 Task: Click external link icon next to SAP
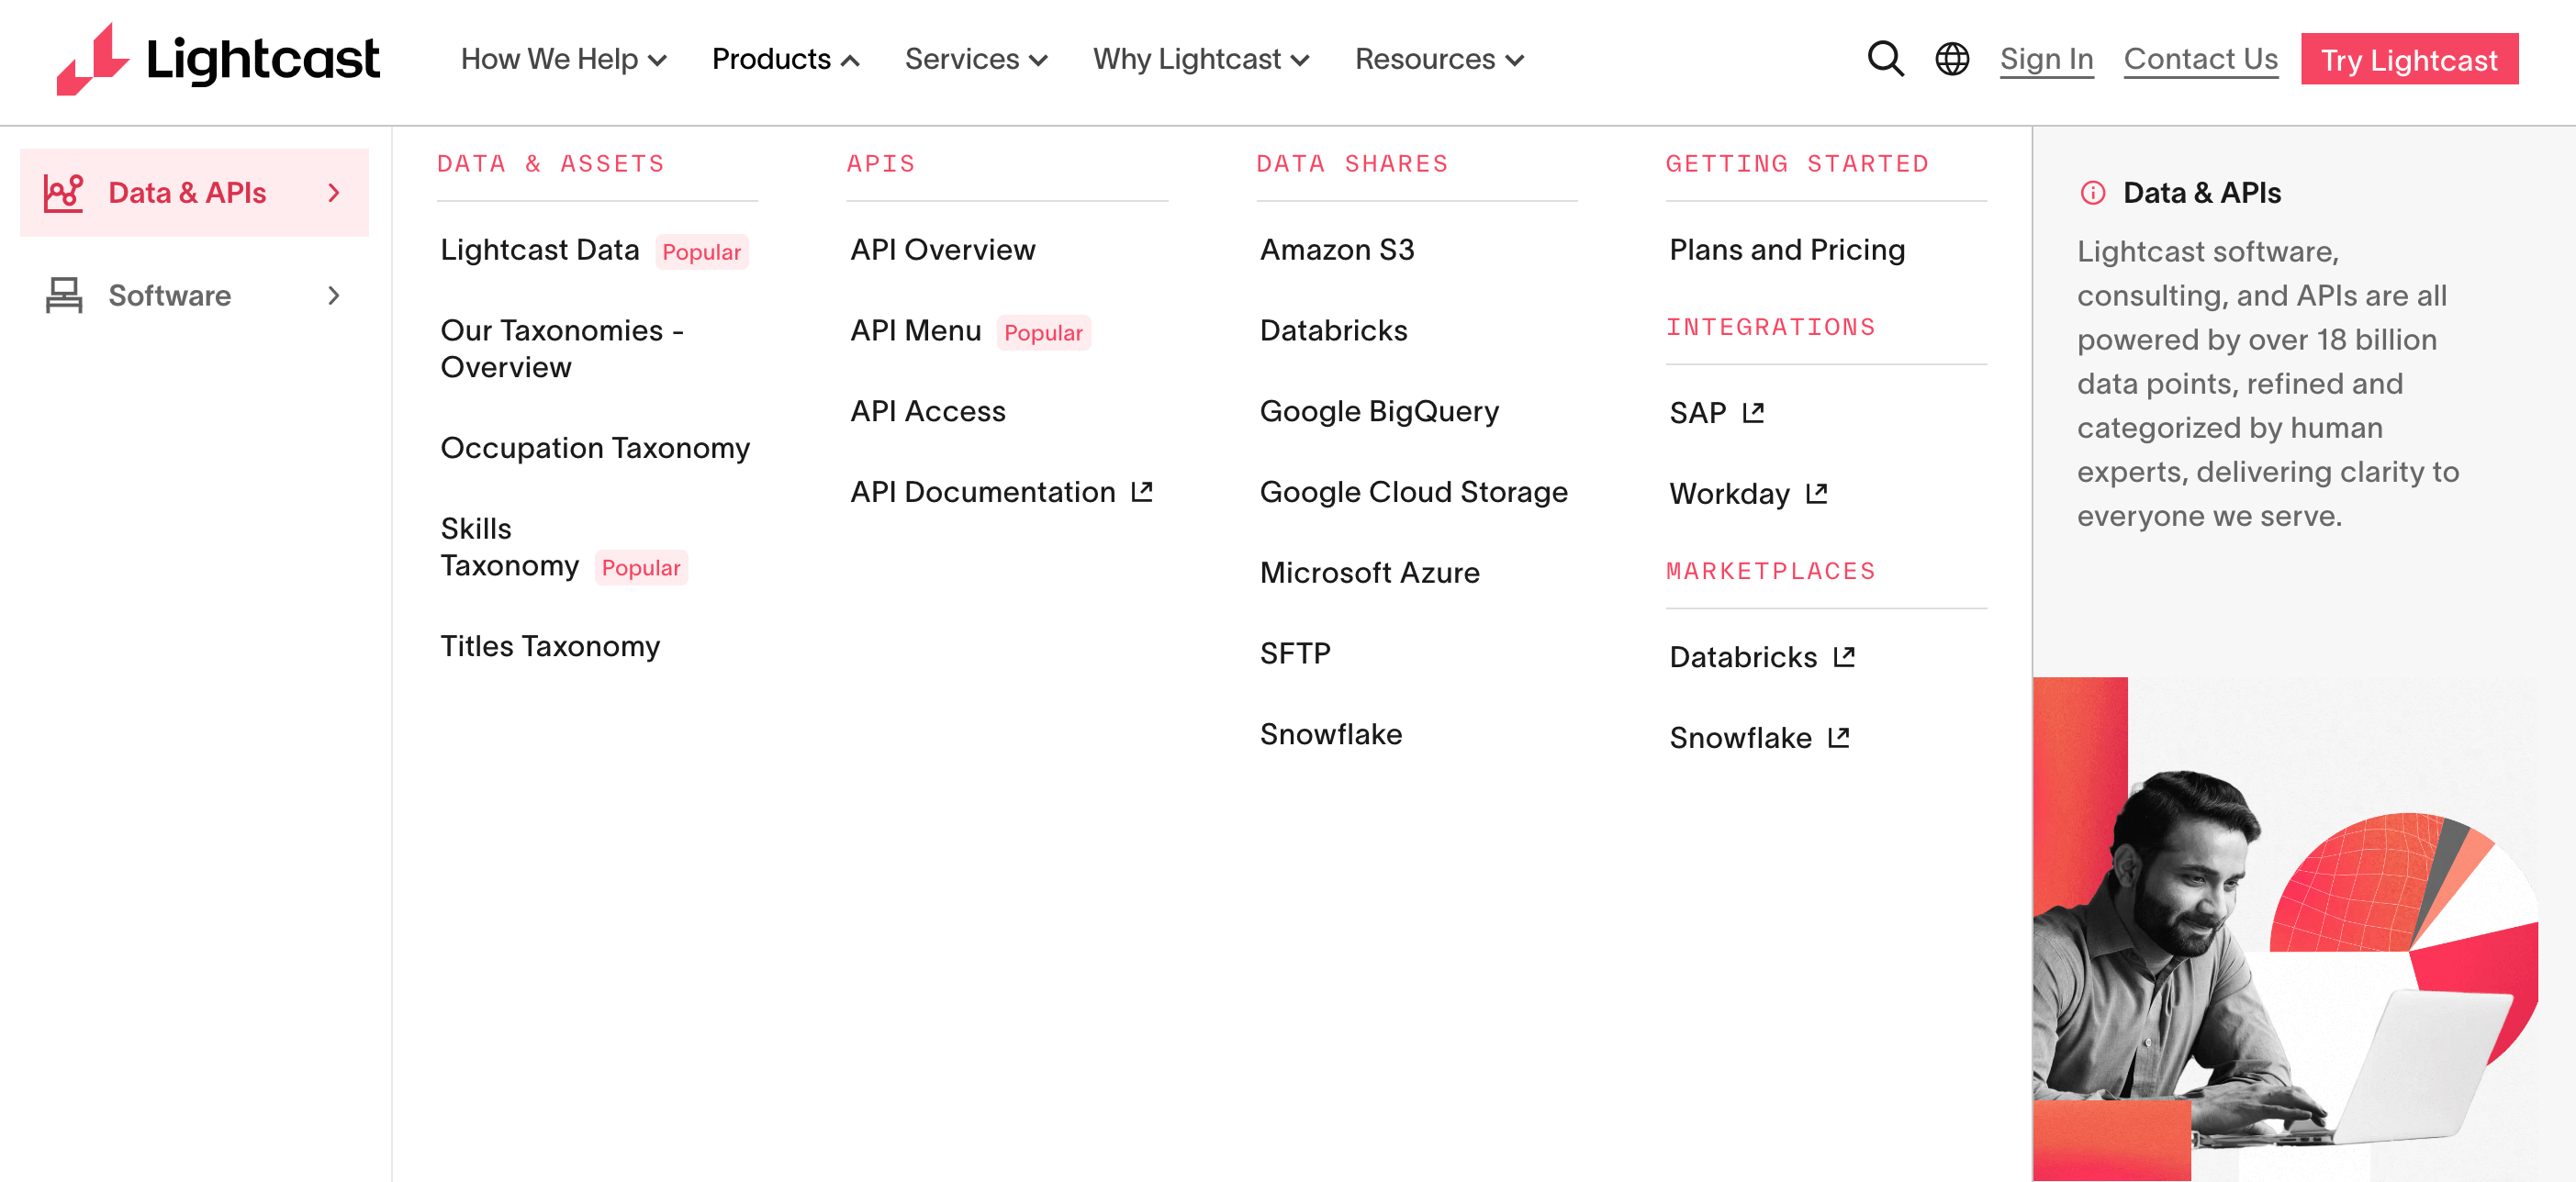click(1753, 412)
